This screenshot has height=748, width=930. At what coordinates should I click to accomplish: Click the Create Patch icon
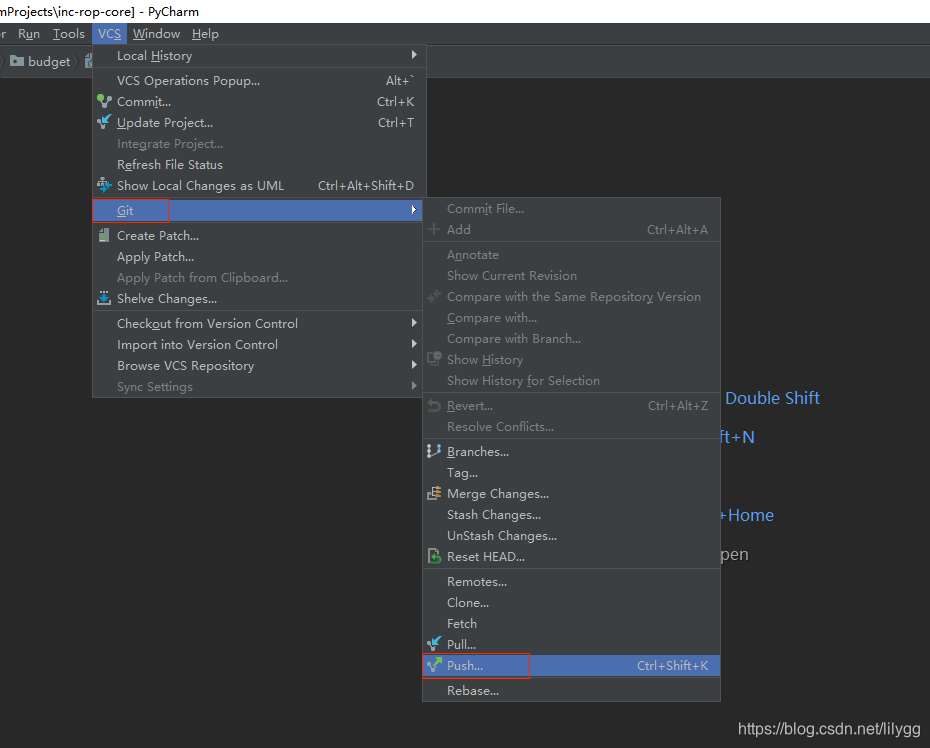point(104,235)
